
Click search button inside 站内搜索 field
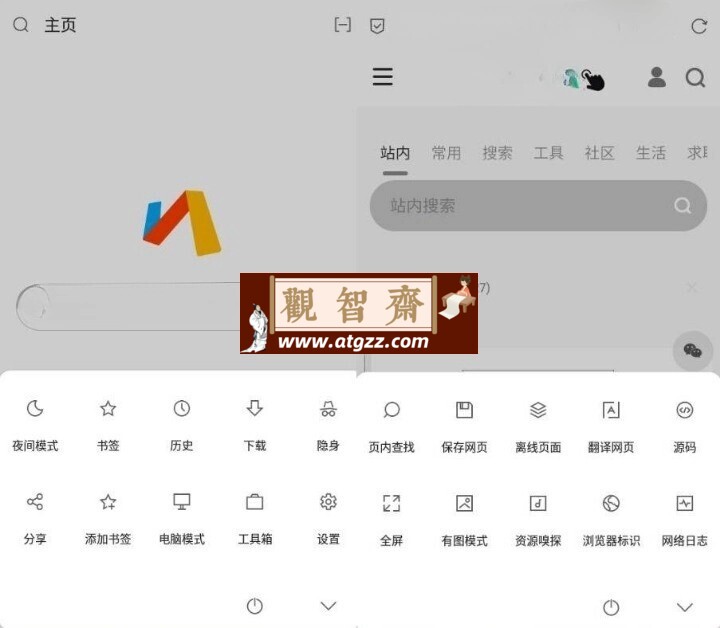(x=682, y=206)
